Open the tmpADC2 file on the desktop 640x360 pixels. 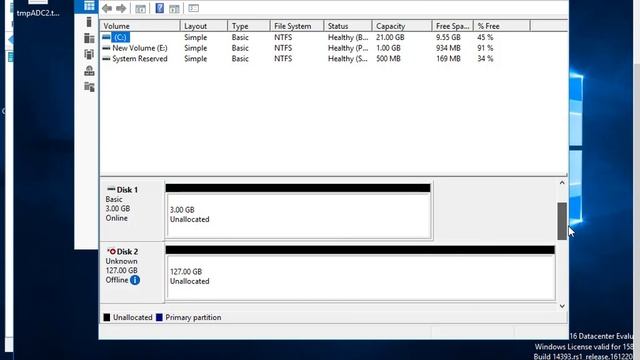coord(38,9)
